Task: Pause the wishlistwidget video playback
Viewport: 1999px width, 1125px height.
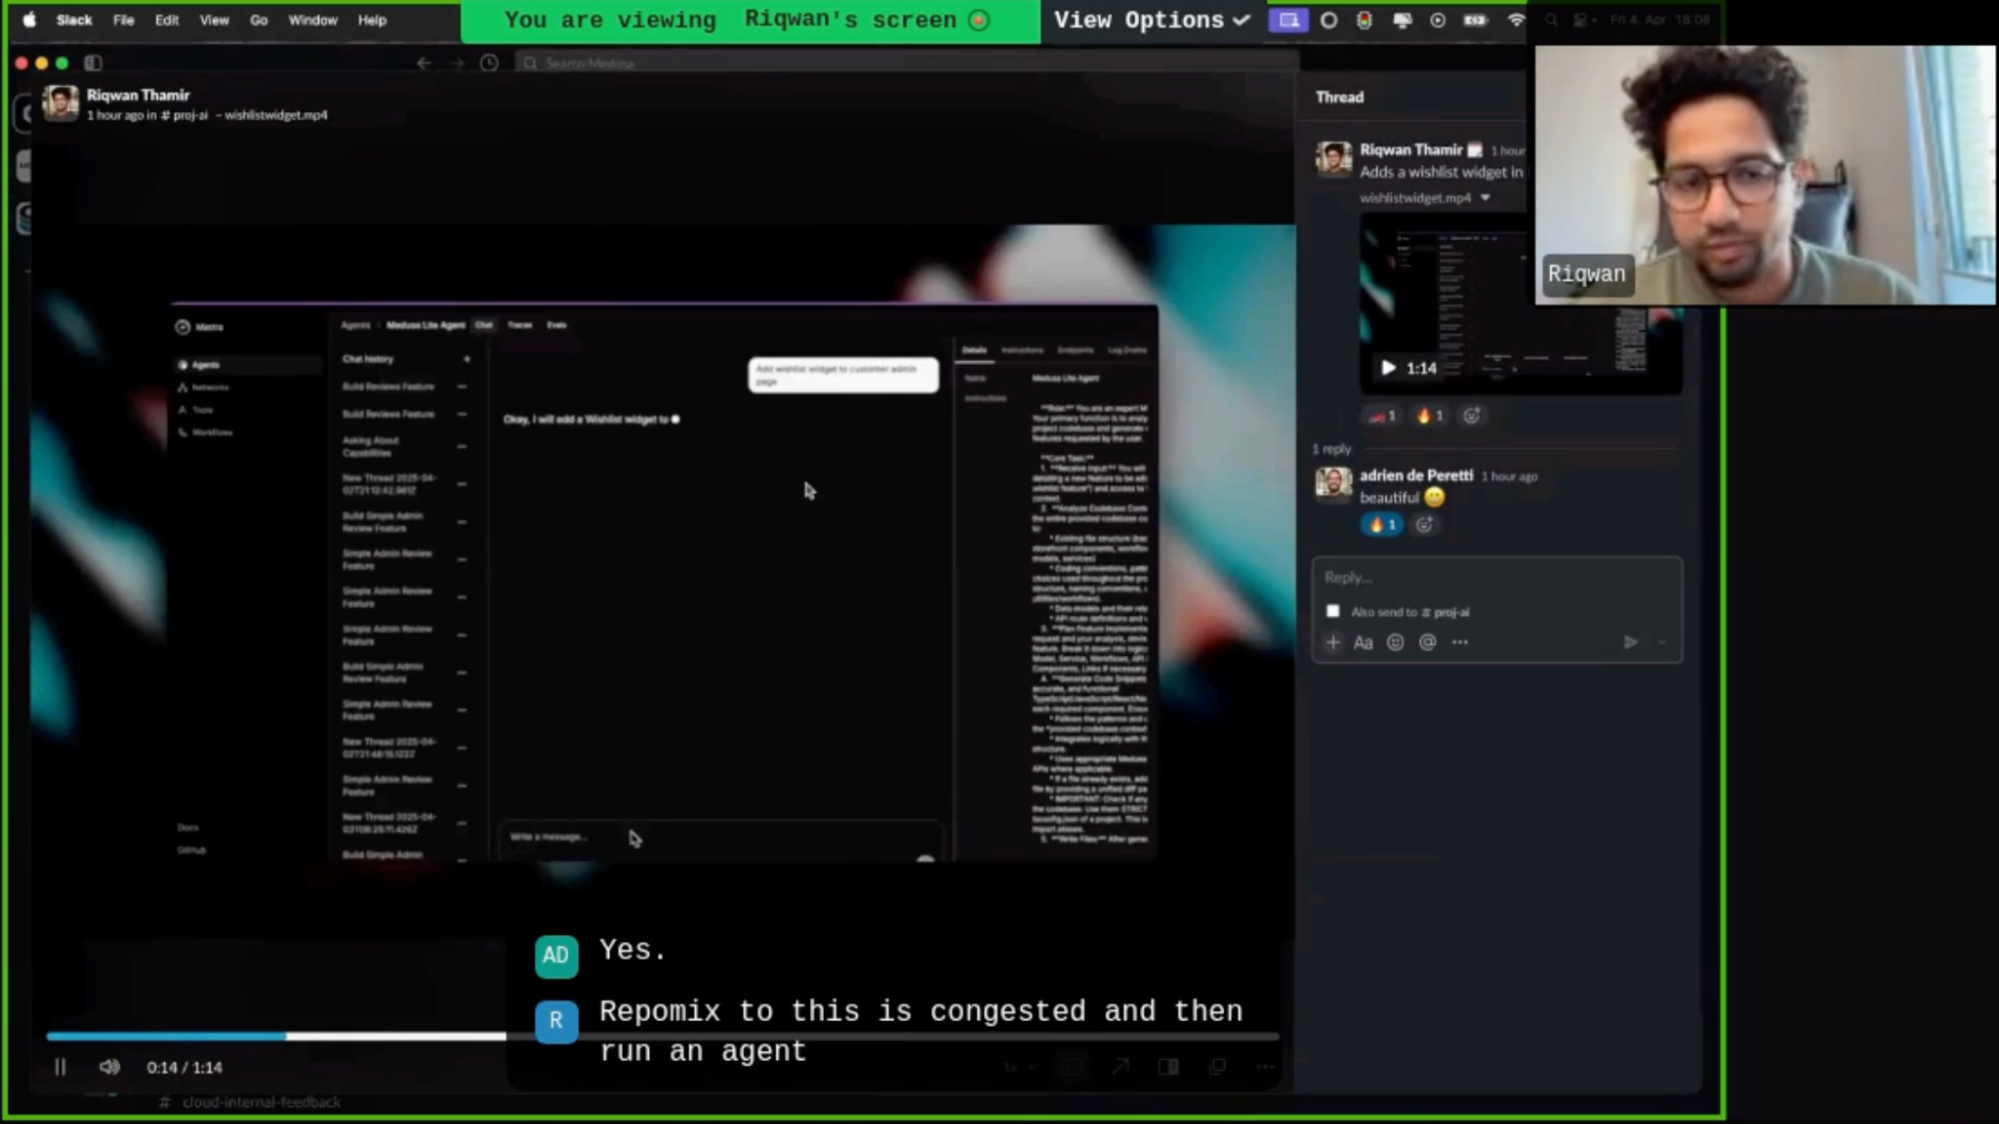Action: pos(60,1067)
